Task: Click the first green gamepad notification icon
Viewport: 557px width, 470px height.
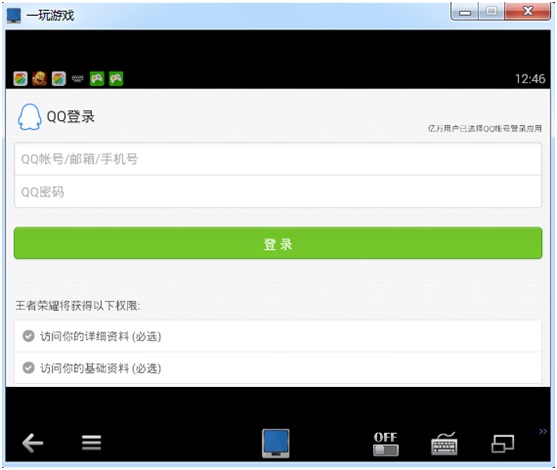Action: point(97,79)
